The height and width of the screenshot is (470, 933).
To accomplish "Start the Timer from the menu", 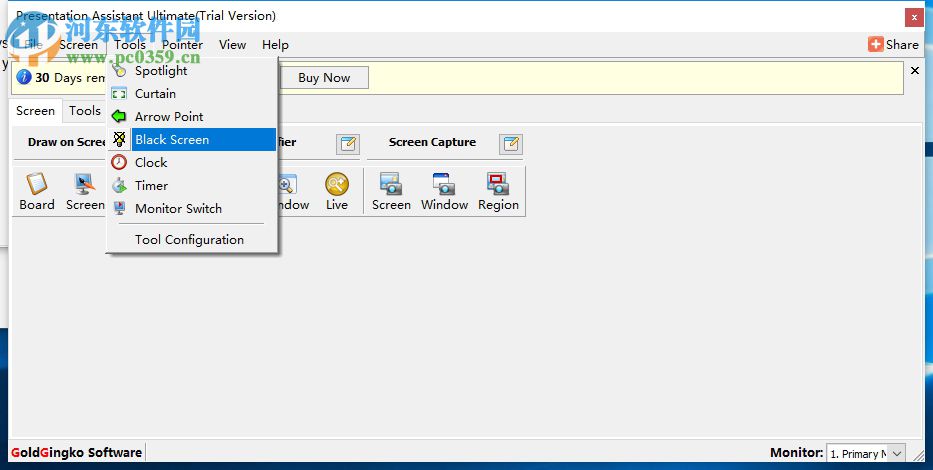I will [x=192, y=186].
